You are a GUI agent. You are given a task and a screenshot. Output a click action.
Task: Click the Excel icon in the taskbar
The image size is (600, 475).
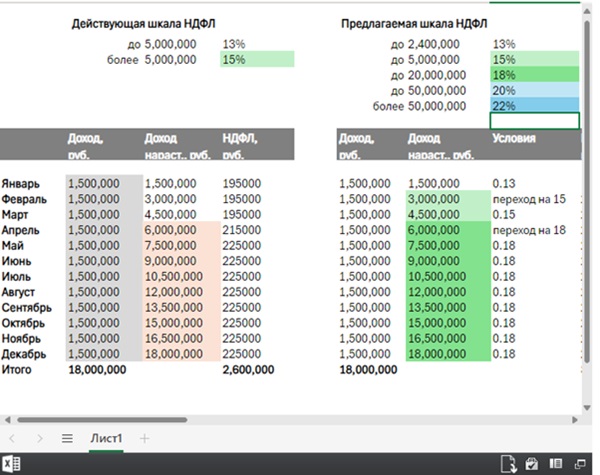9,463
